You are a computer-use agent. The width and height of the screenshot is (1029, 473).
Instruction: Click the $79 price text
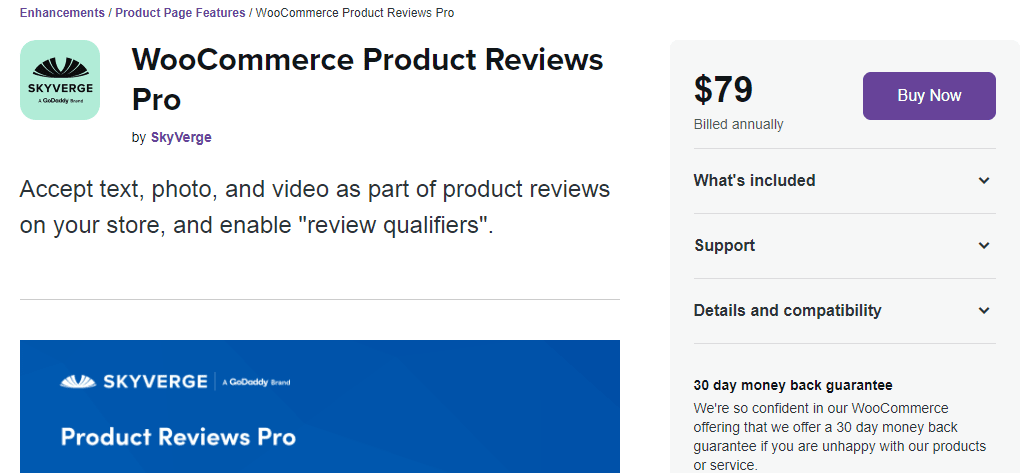click(x=723, y=90)
